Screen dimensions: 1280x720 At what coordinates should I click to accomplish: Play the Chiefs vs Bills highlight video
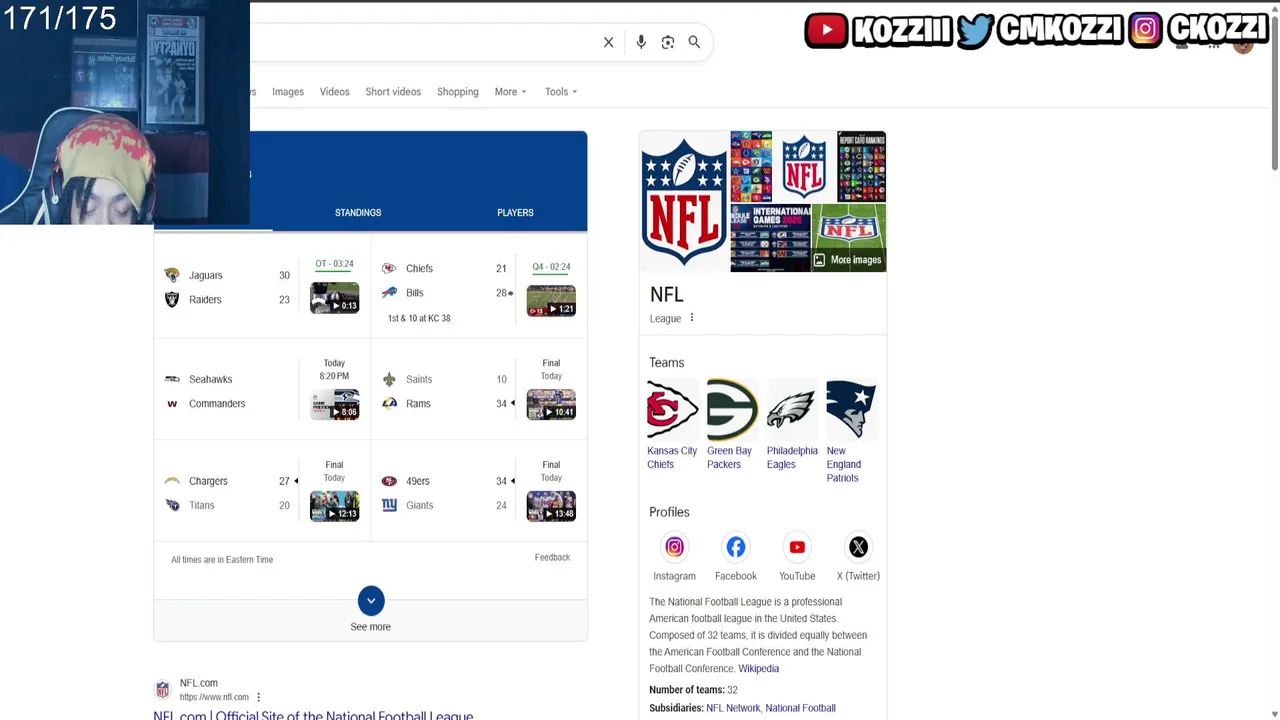(x=551, y=300)
